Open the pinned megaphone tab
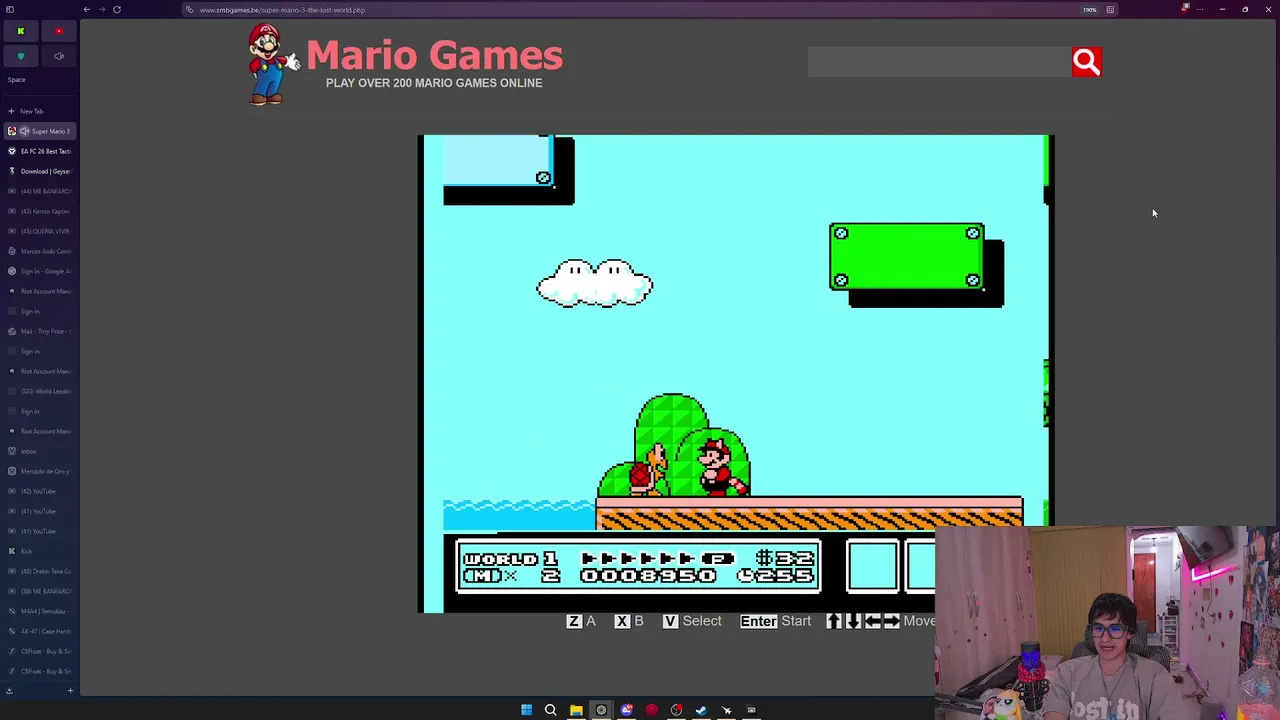 pyautogui.click(x=59, y=56)
